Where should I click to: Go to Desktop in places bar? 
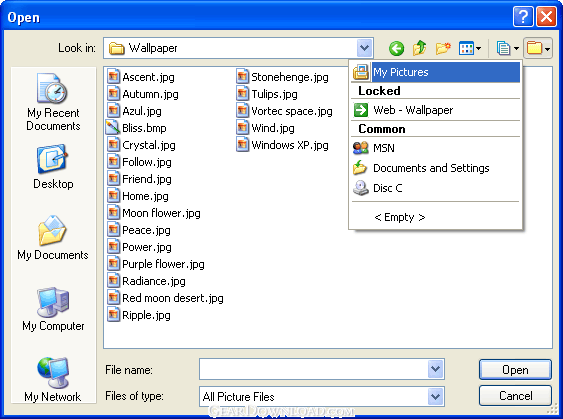[x=53, y=167]
